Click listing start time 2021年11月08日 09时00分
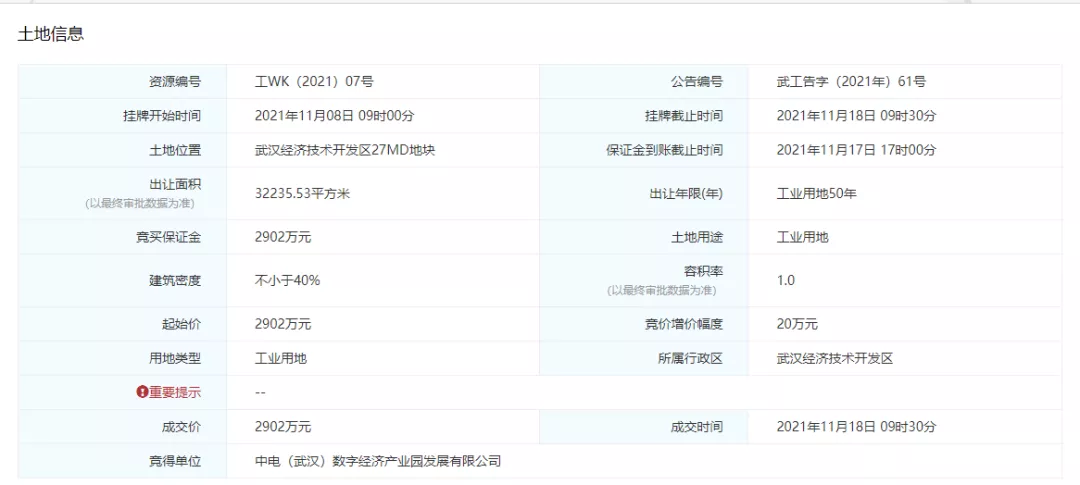This screenshot has height=485, width=1080. coord(334,116)
